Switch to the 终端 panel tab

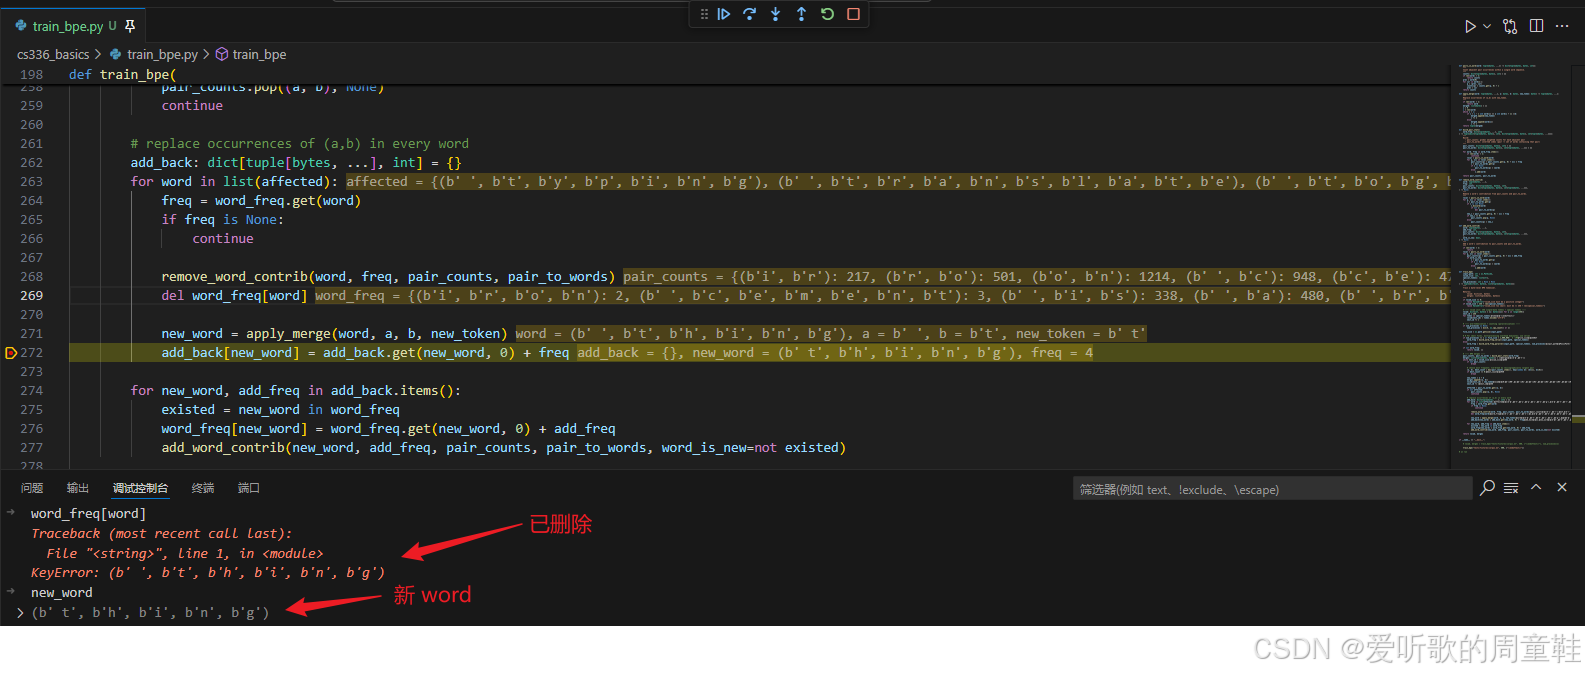point(203,488)
